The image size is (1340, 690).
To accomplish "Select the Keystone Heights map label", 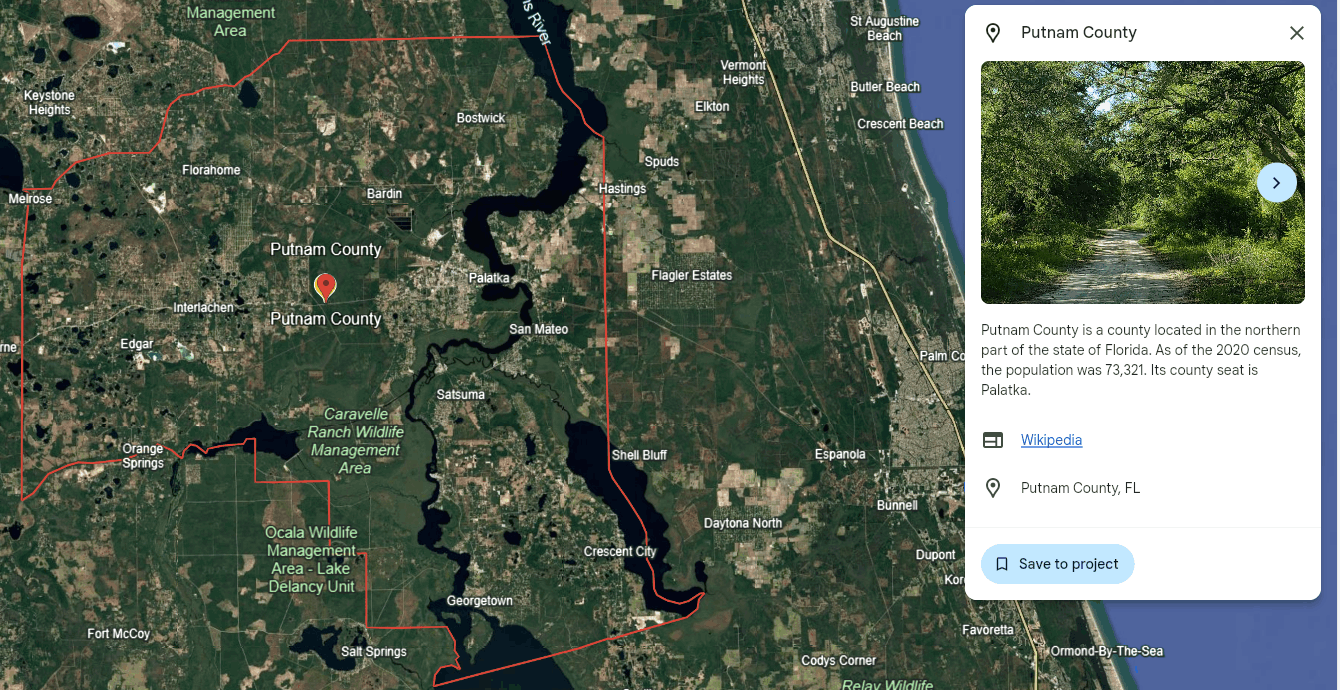I will (x=49, y=102).
